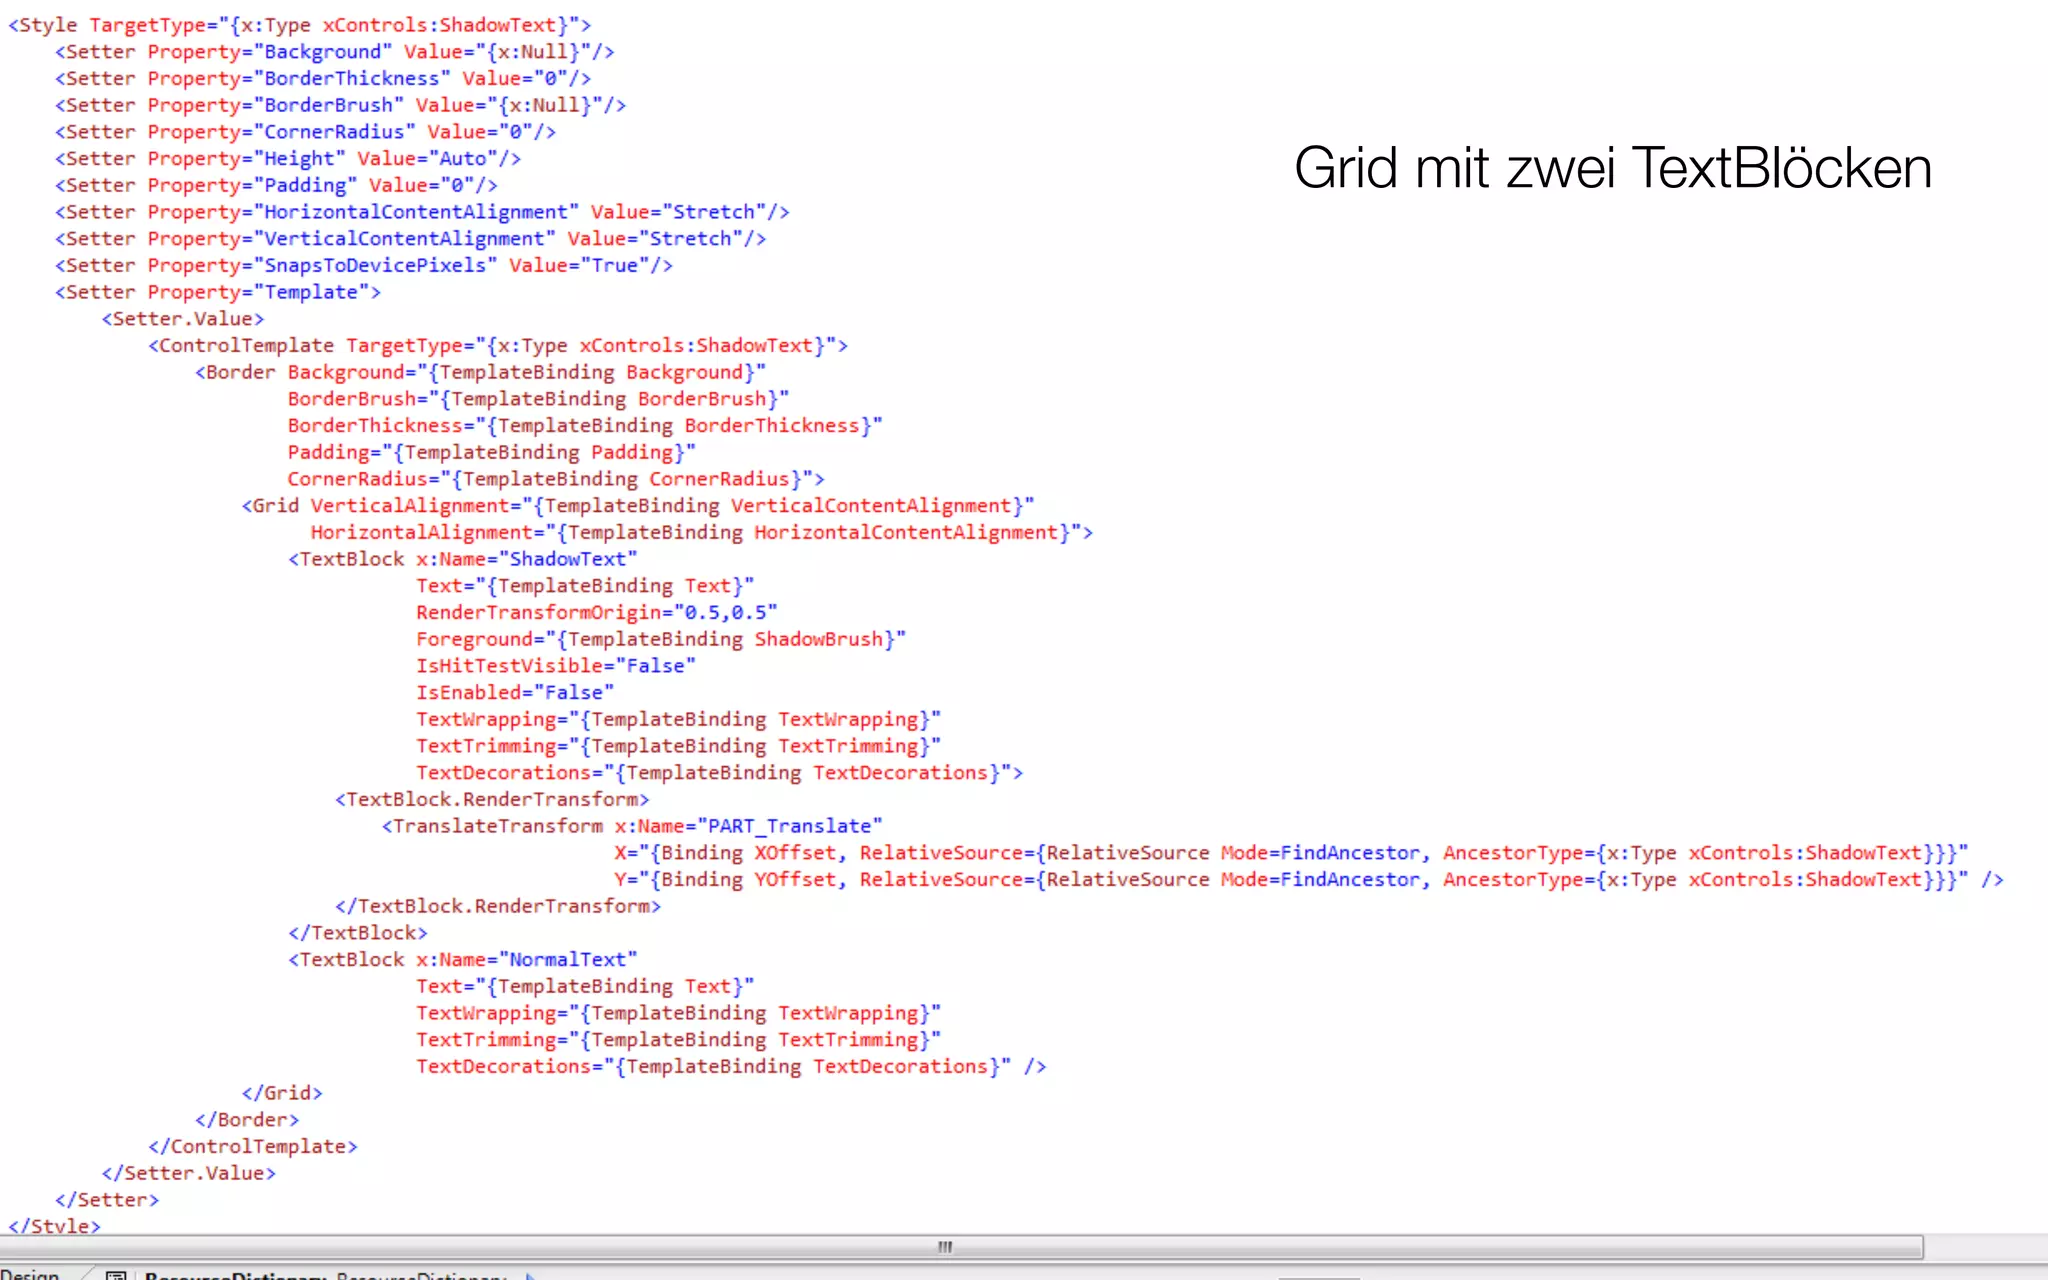2048x1280 pixels.
Task: Click the closing </Setter> tag
Action: 107,1200
